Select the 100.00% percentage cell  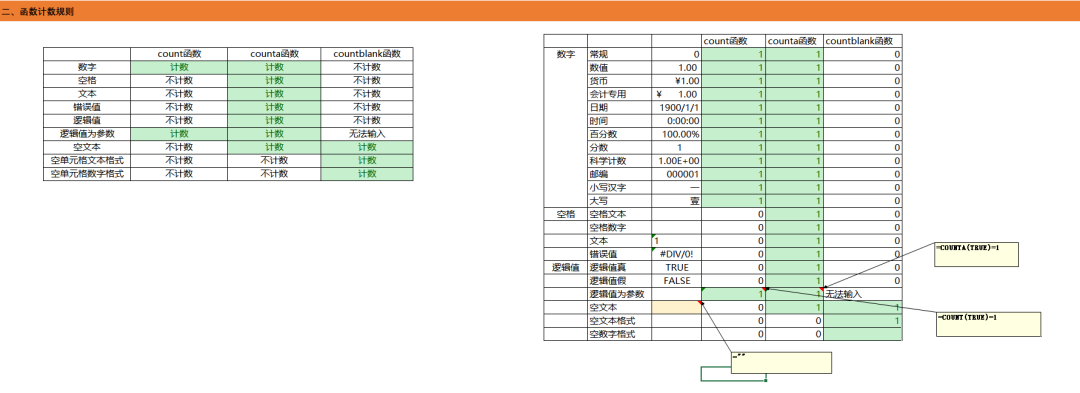tap(676, 134)
